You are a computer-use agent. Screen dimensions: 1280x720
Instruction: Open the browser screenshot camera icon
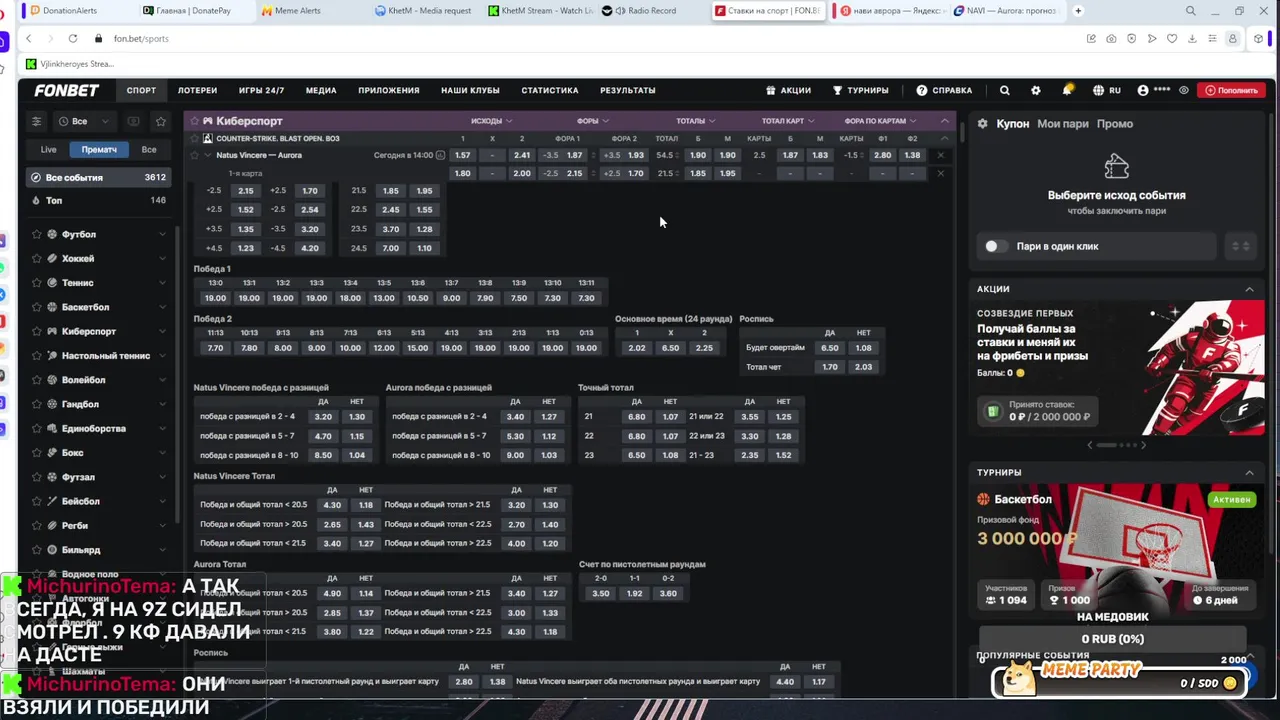[1111, 38]
